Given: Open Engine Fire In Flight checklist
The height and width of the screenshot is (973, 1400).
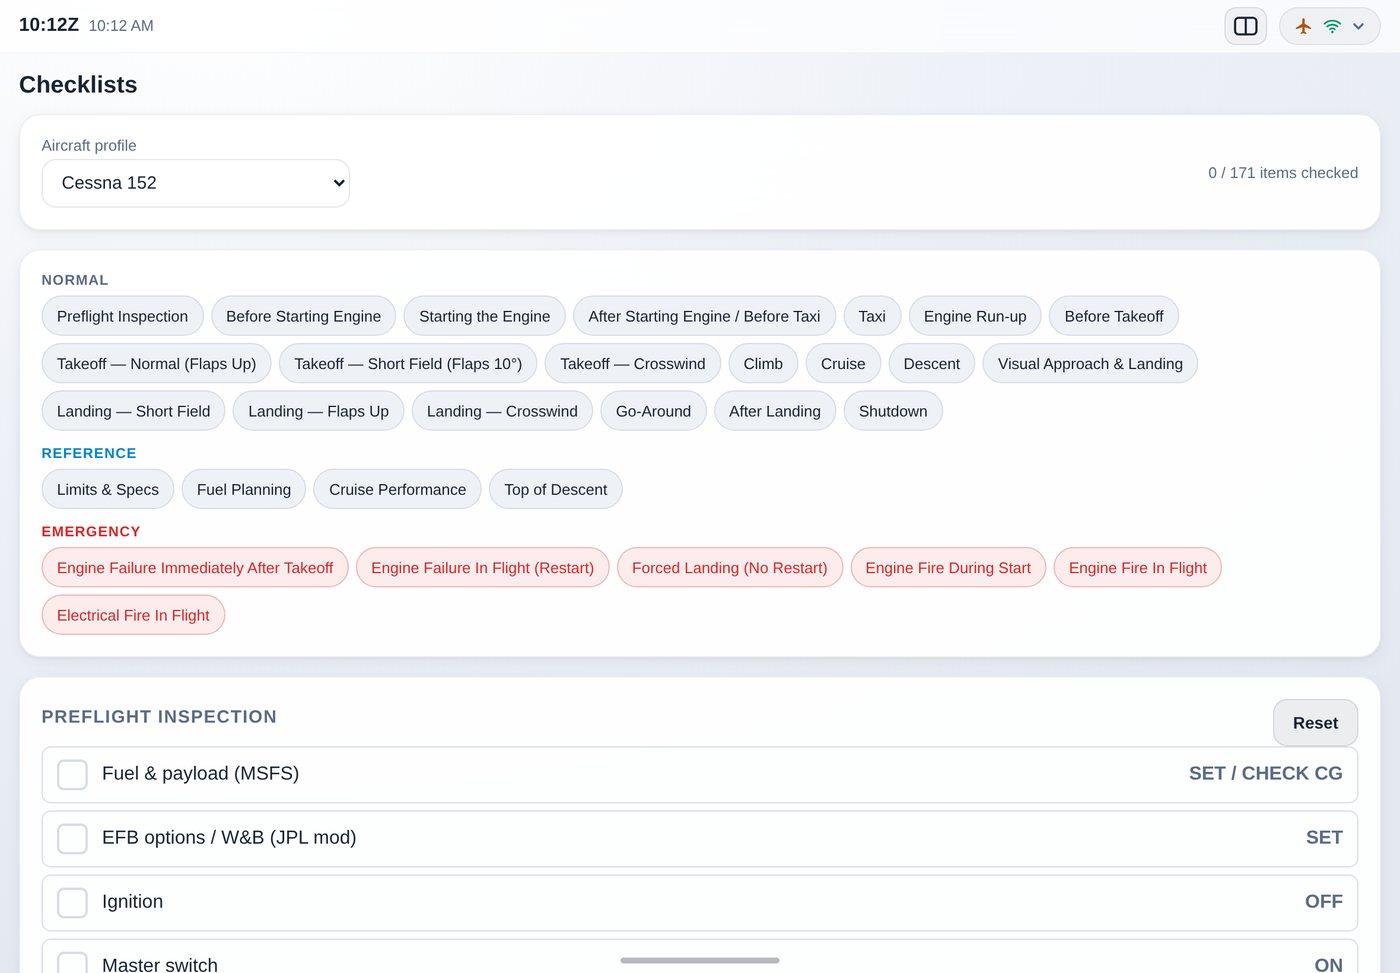Looking at the screenshot, I should pyautogui.click(x=1138, y=568).
